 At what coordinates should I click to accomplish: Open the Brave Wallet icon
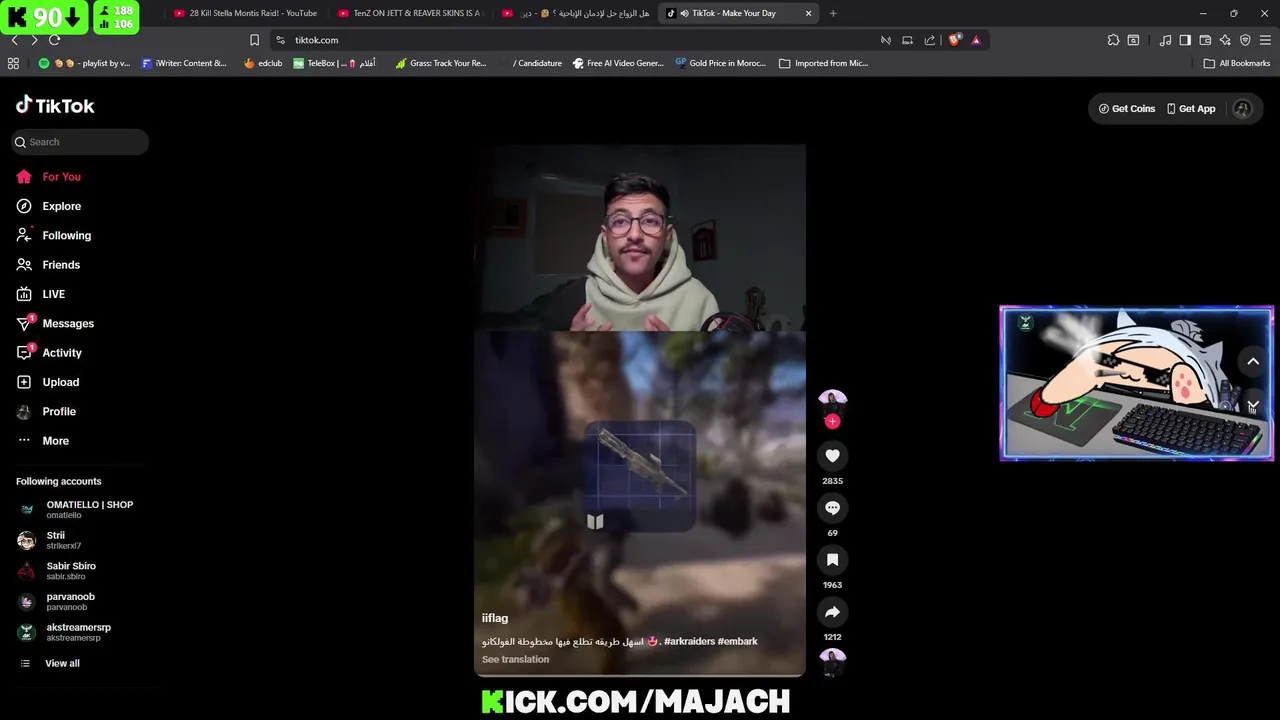point(1205,40)
